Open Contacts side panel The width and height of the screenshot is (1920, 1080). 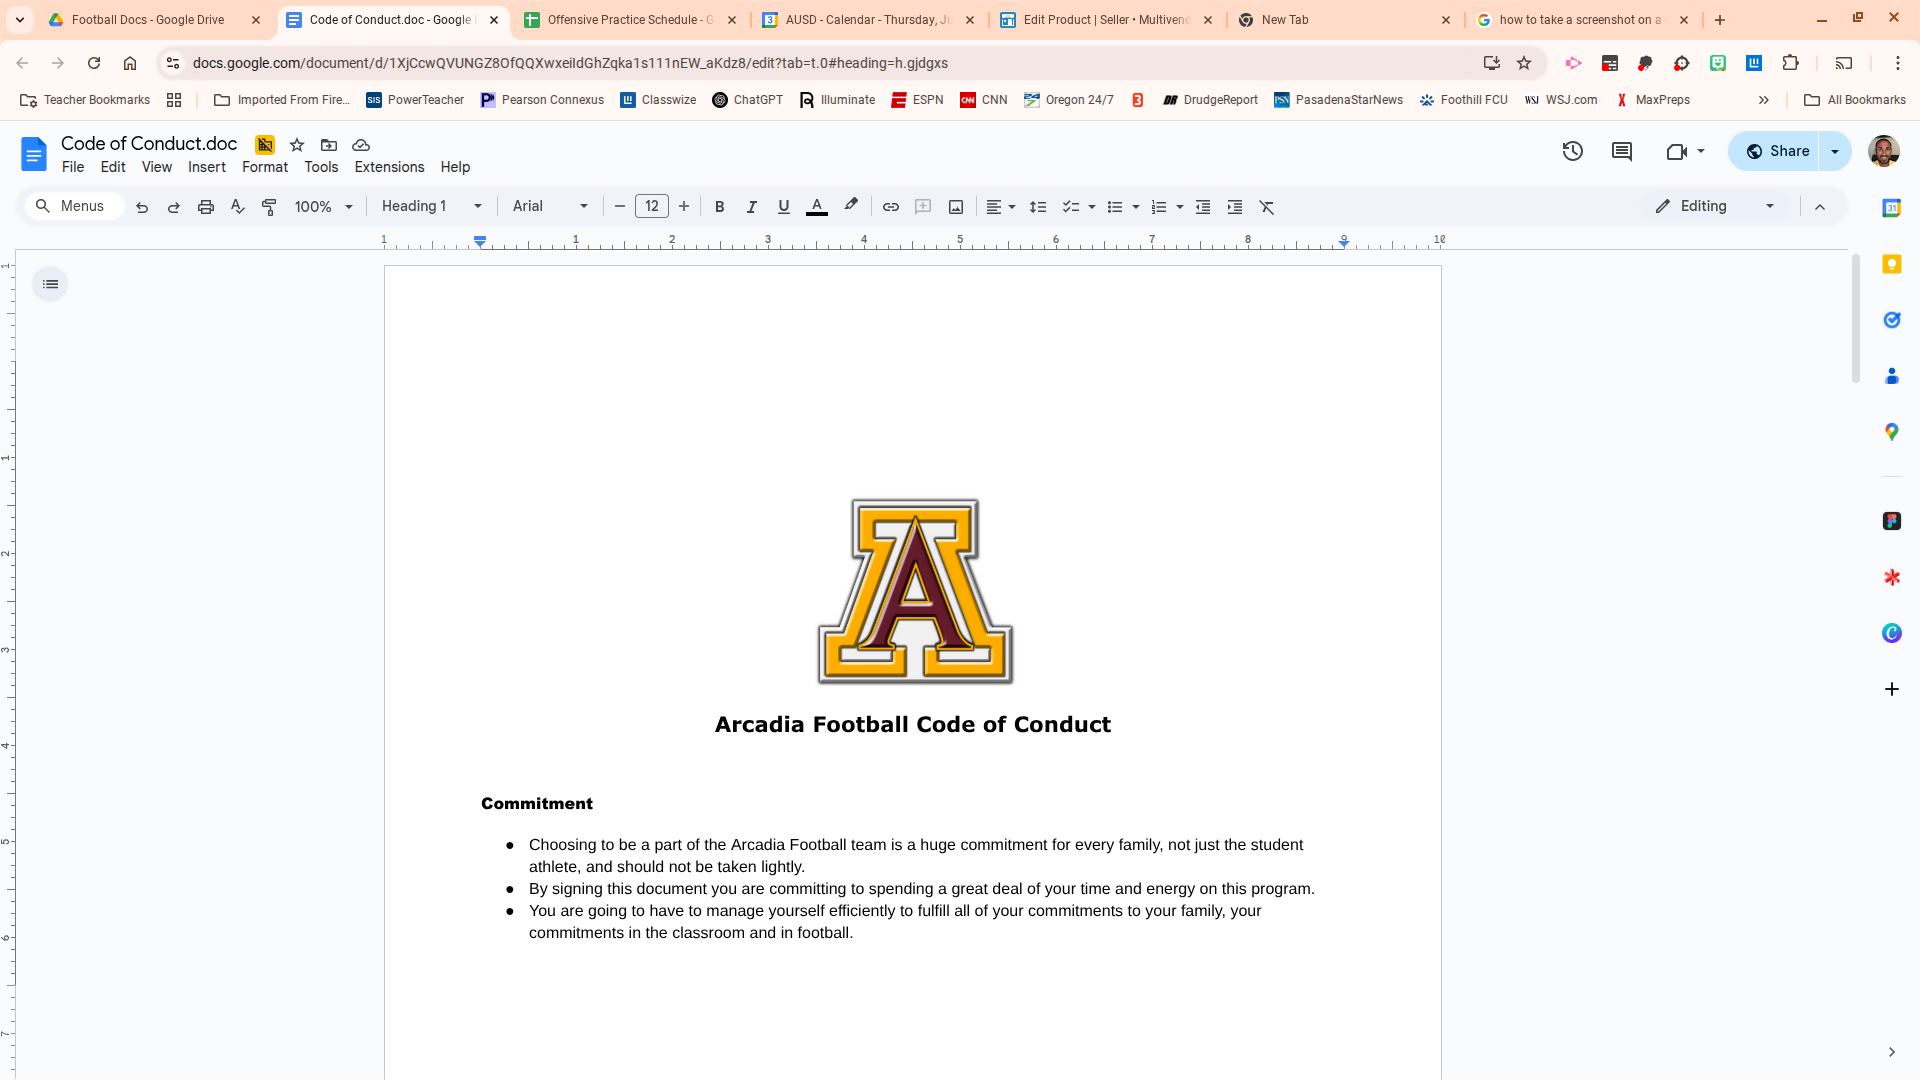click(1891, 376)
